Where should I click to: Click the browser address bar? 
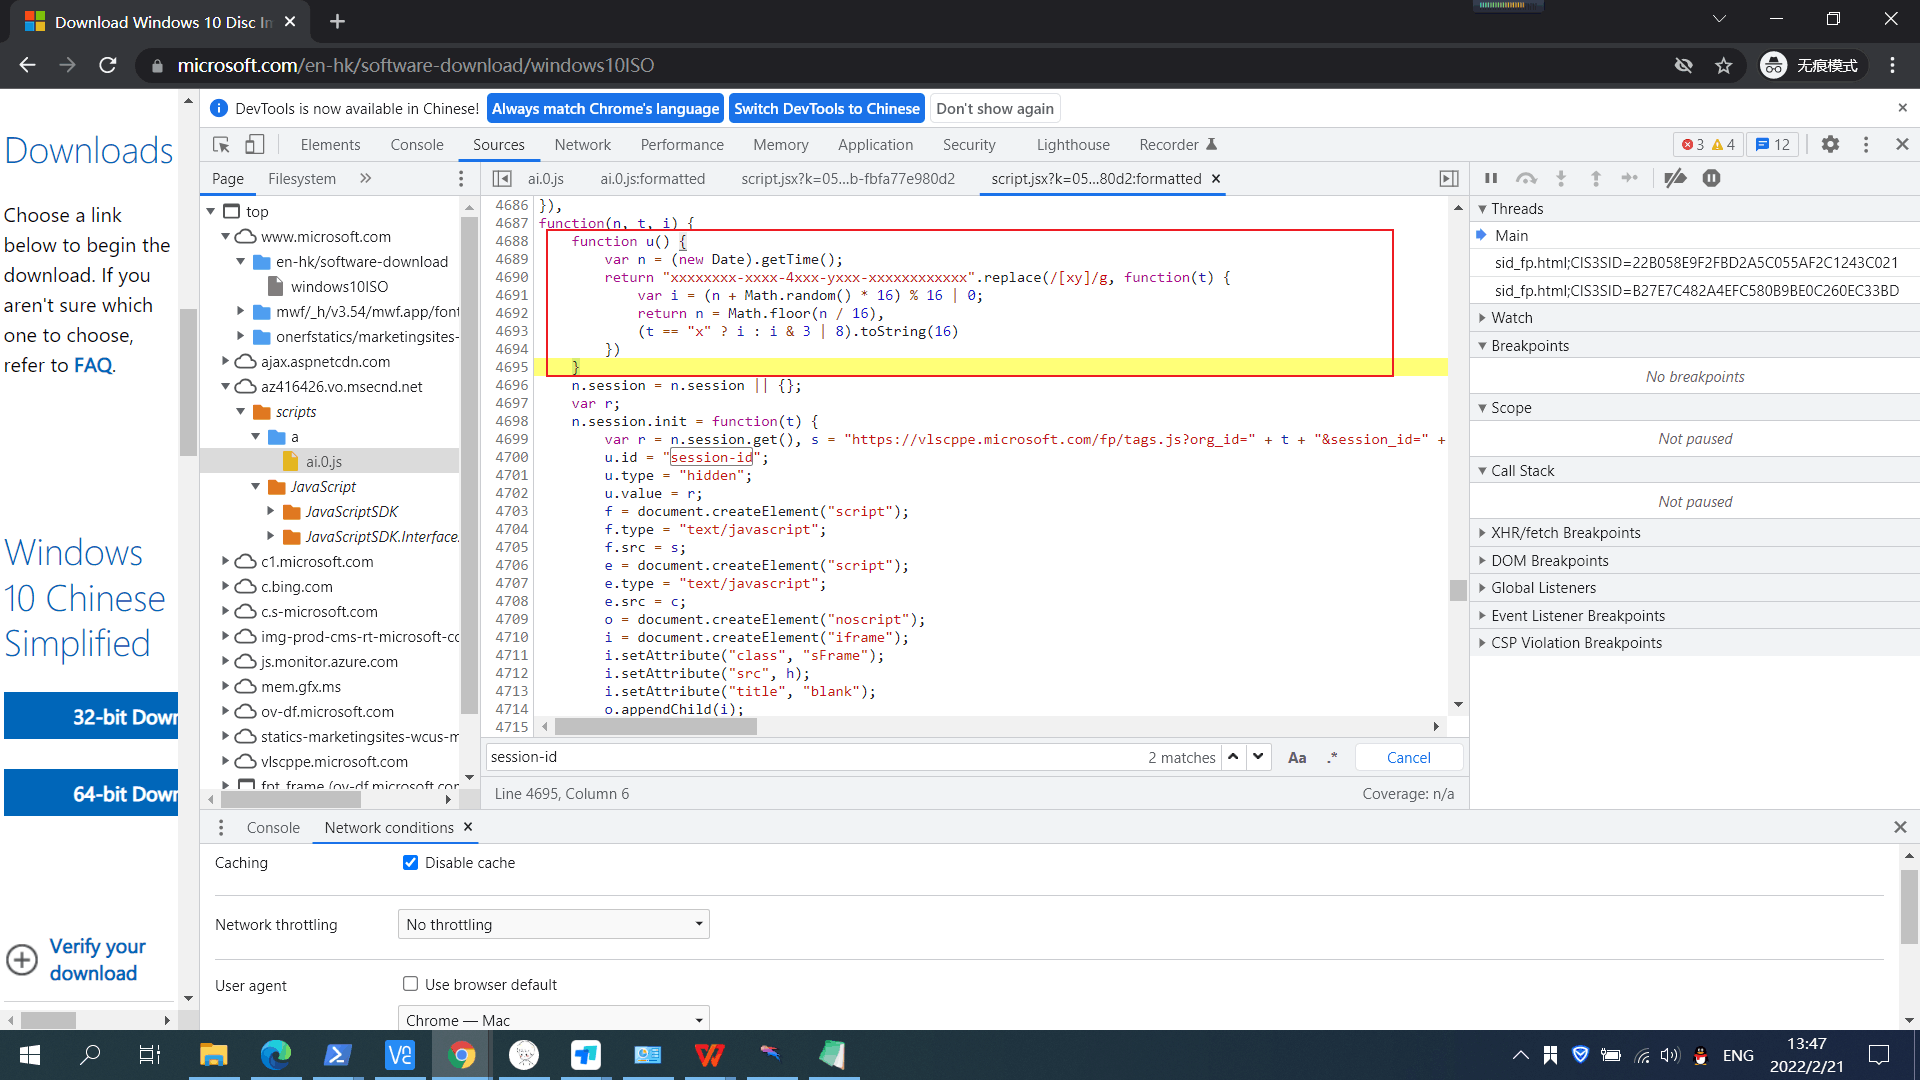tap(900, 65)
